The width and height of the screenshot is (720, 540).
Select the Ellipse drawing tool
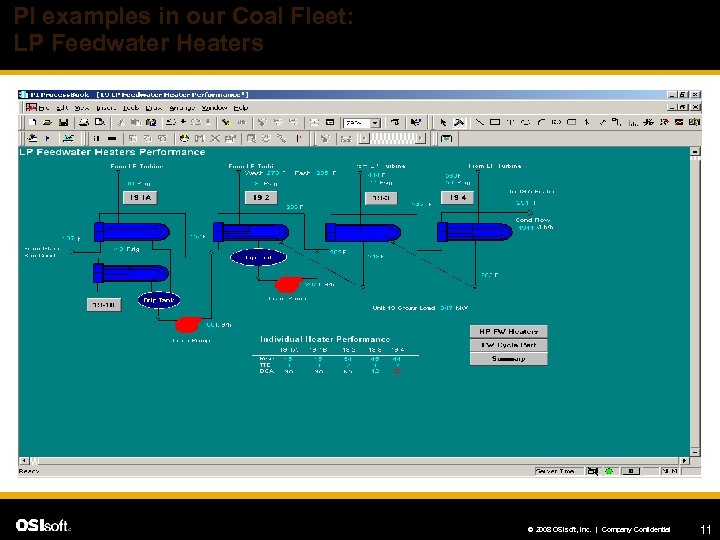click(x=526, y=122)
